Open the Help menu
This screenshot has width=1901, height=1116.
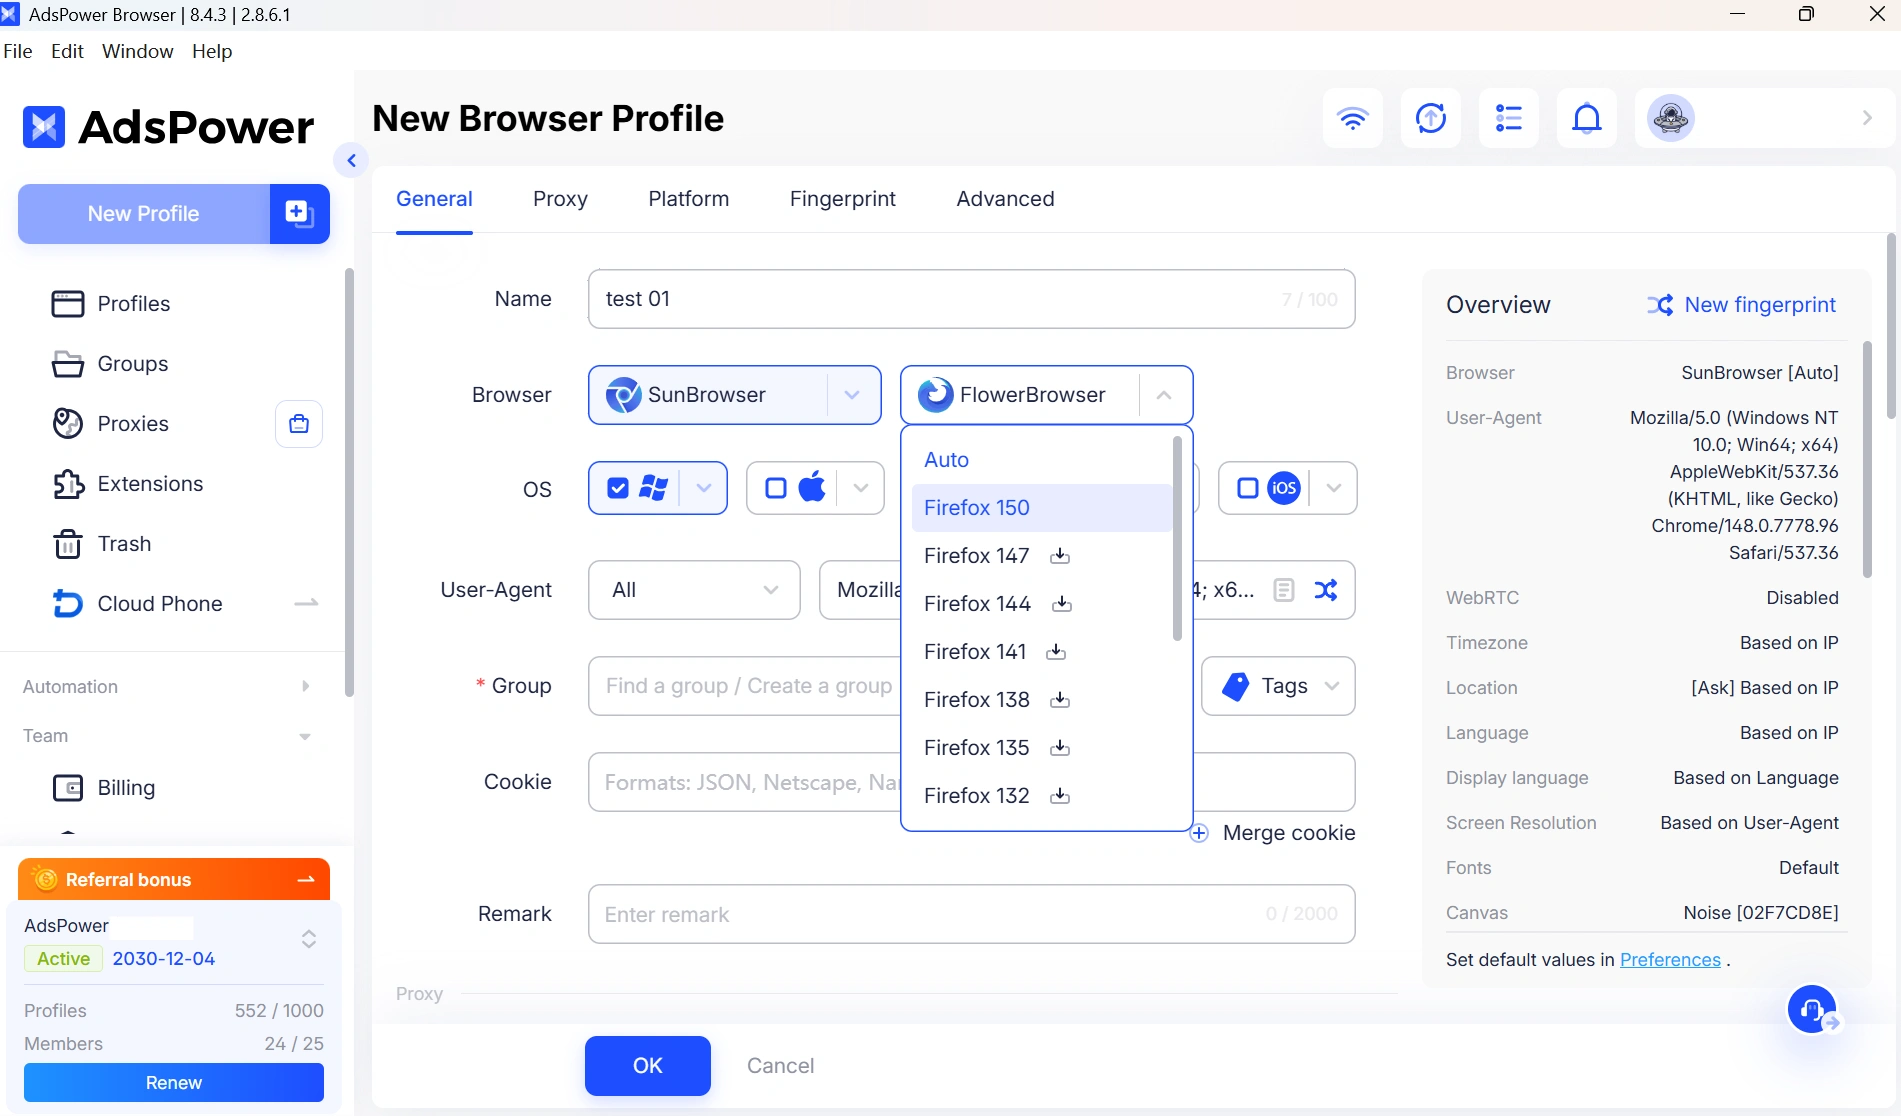pyautogui.click(x=212, y=51)
